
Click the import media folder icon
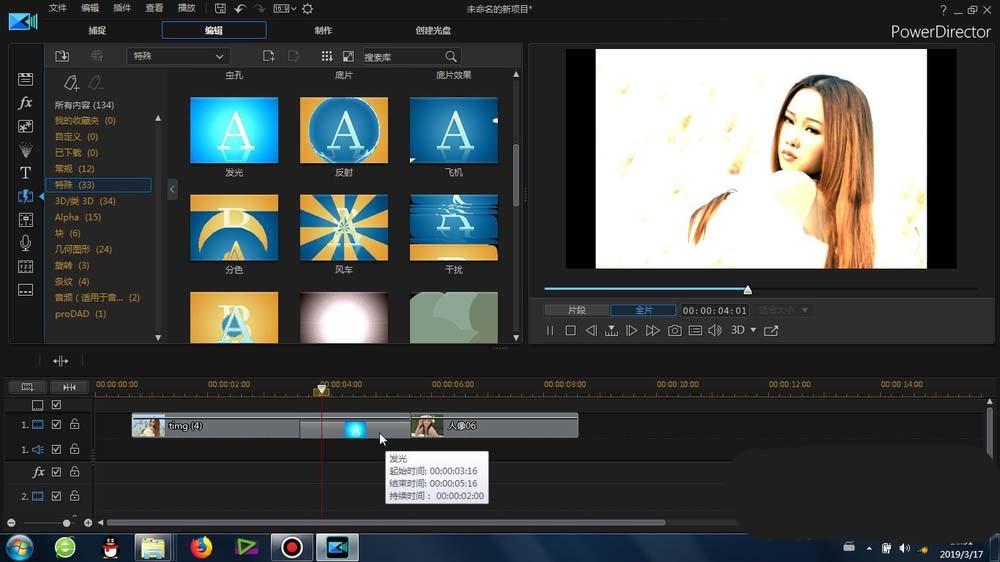[62, 56]
